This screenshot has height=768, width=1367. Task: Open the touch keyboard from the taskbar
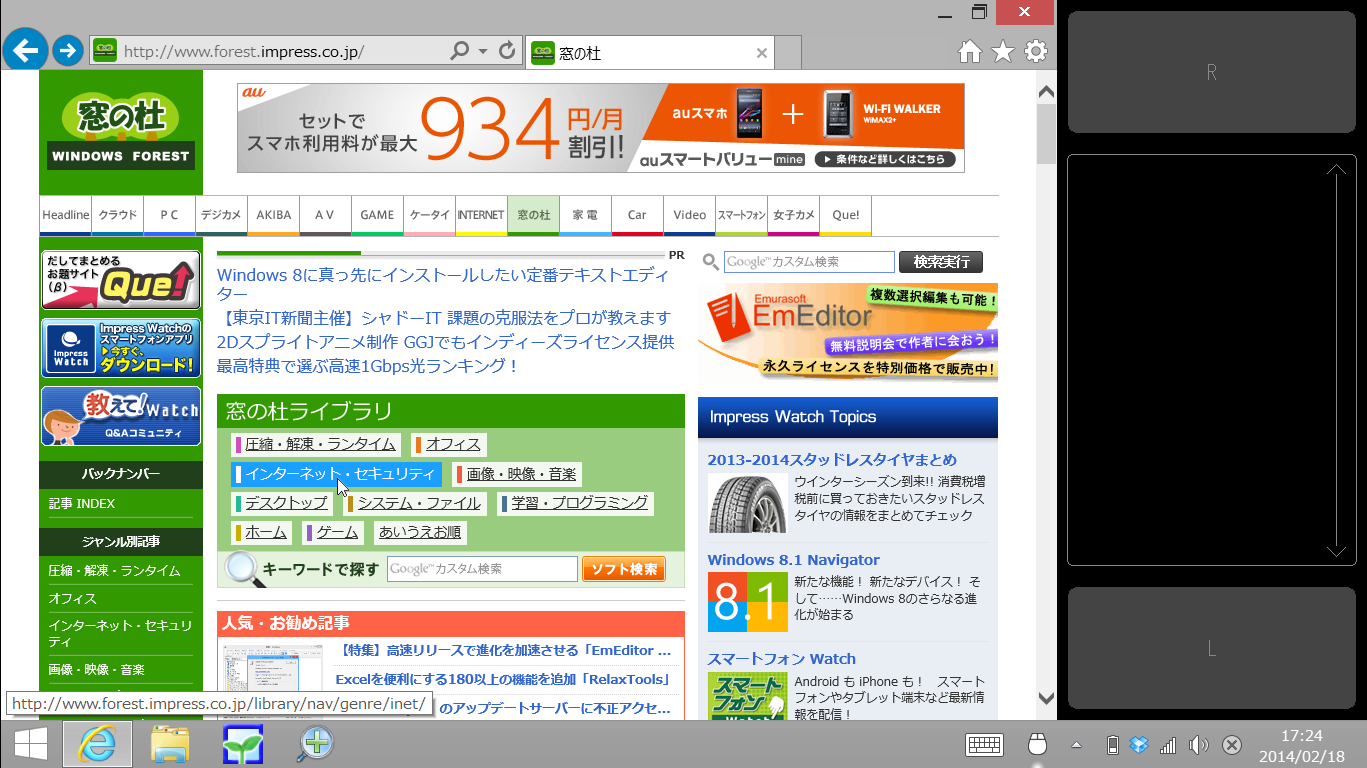(x=983, y=745)
